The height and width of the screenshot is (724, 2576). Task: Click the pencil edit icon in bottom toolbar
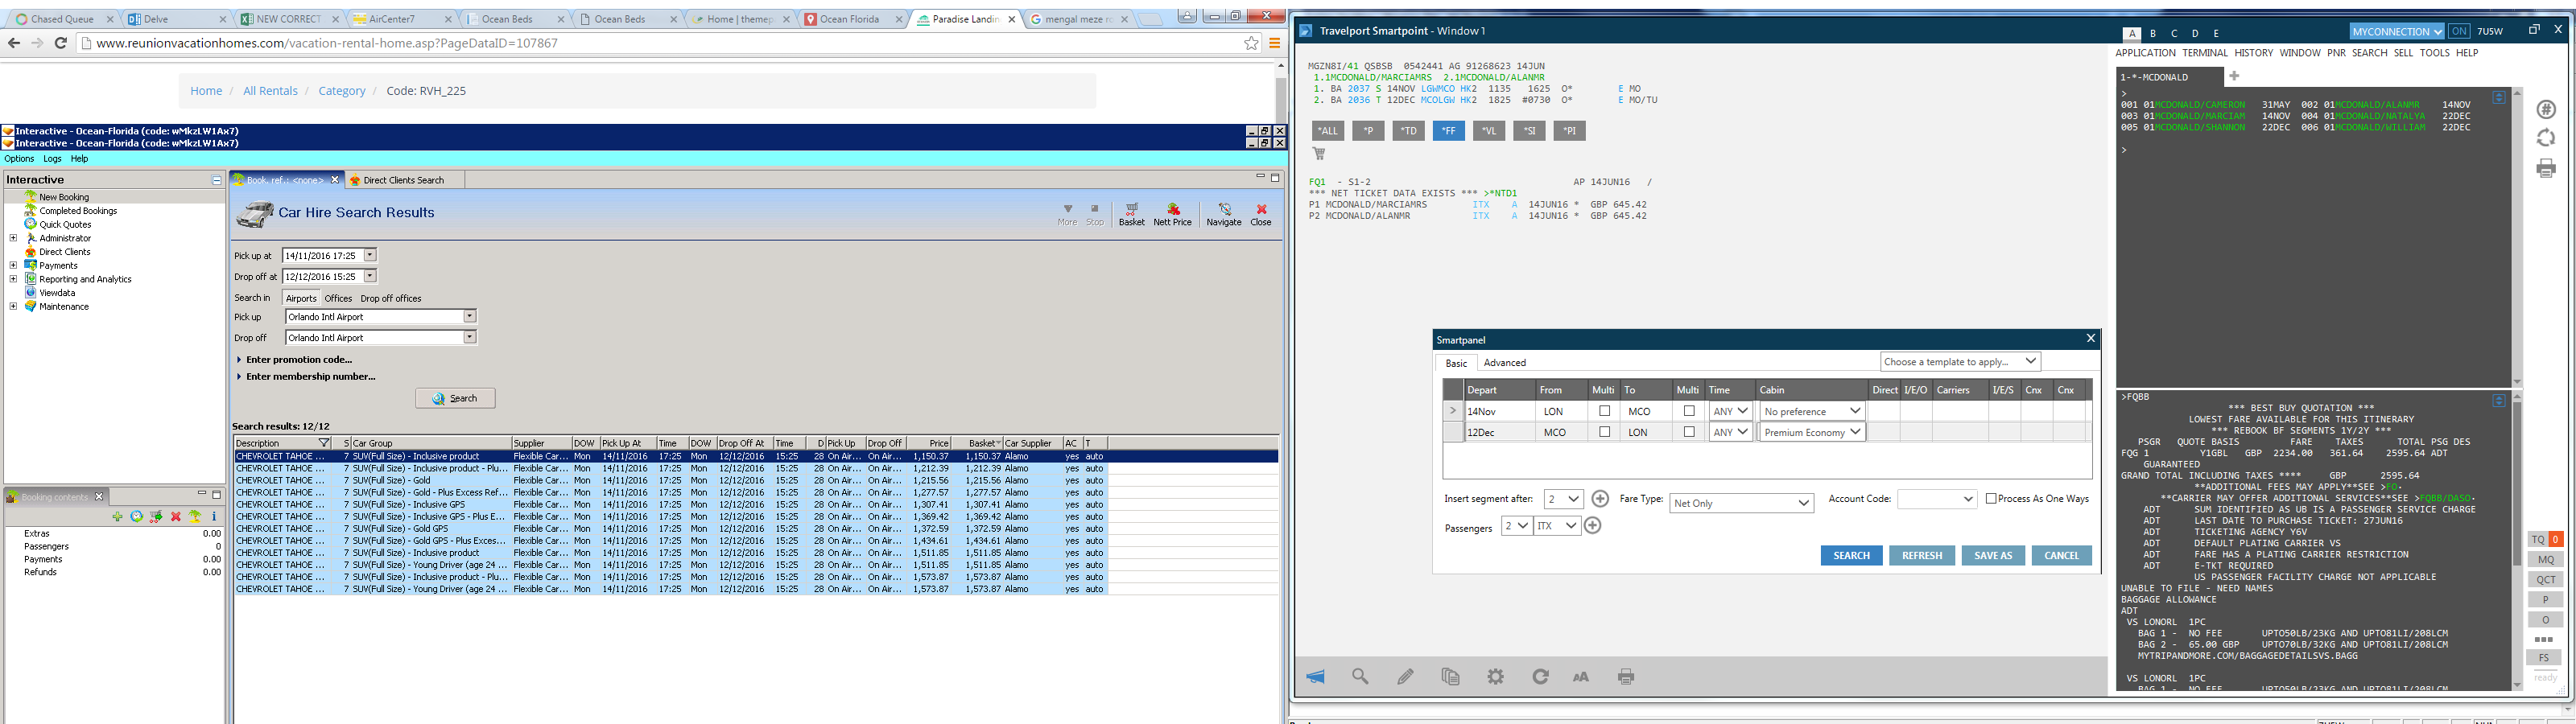[x=1405, y=677]
